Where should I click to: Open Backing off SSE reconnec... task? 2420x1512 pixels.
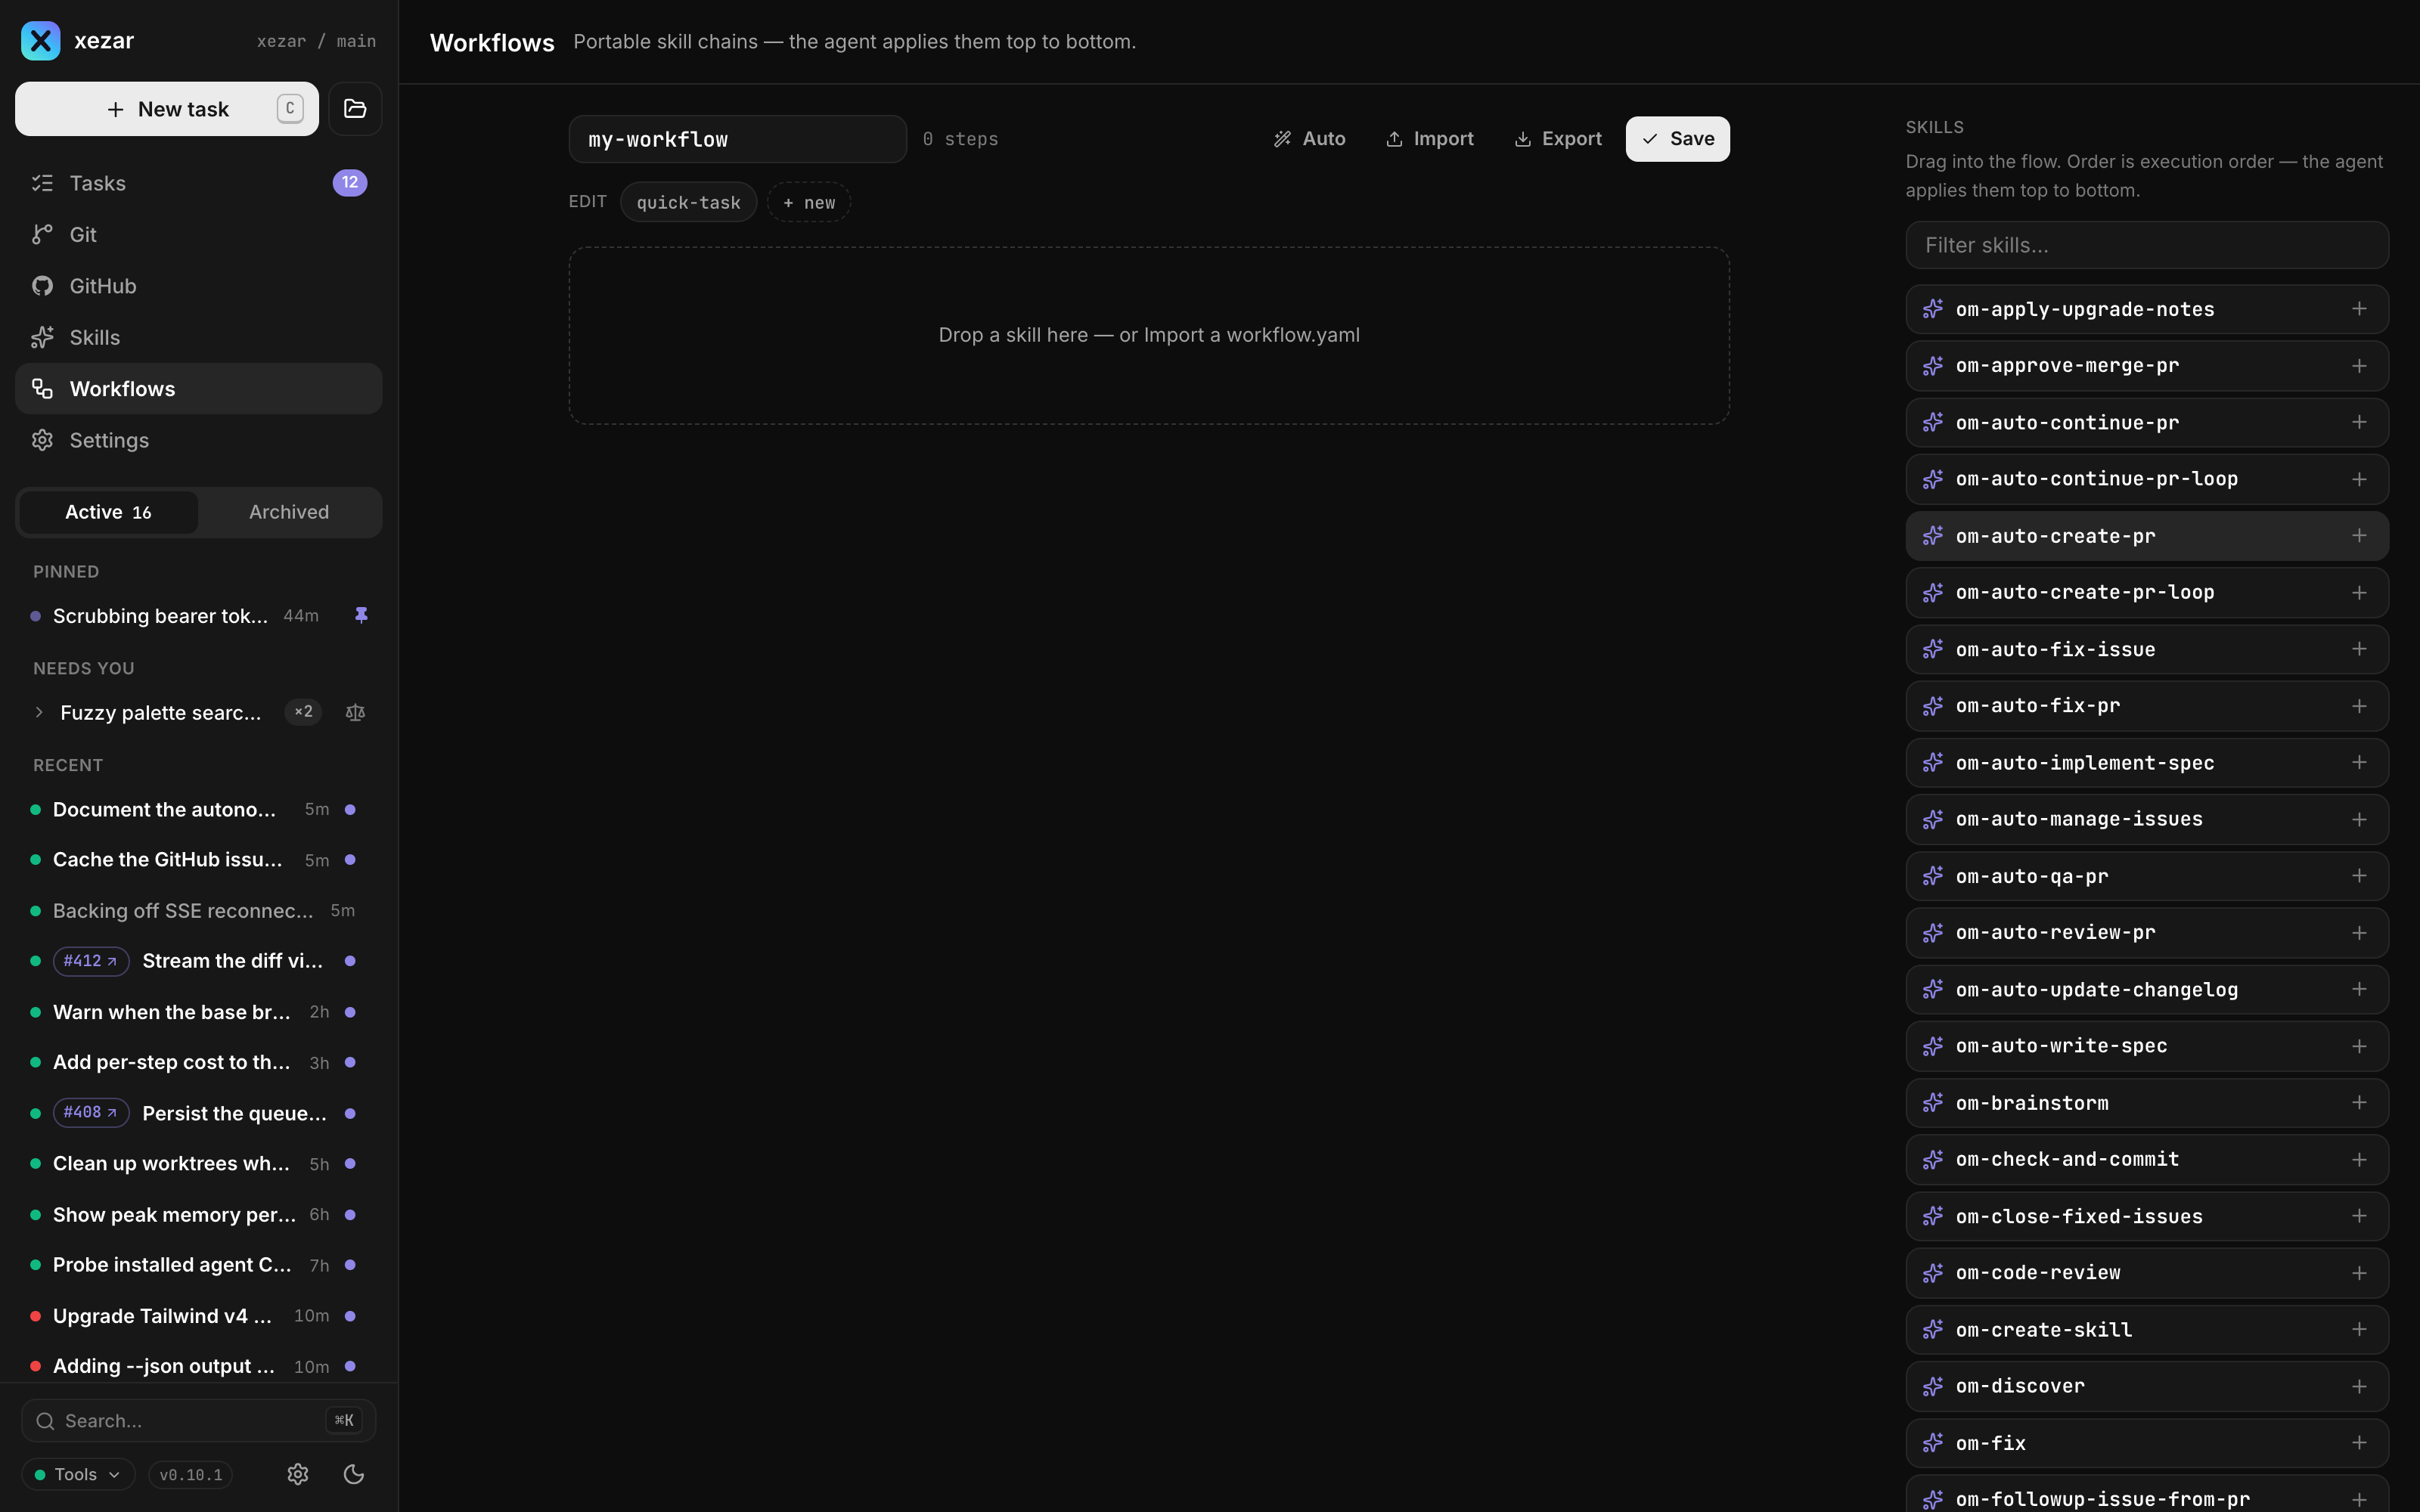[198, 910]
